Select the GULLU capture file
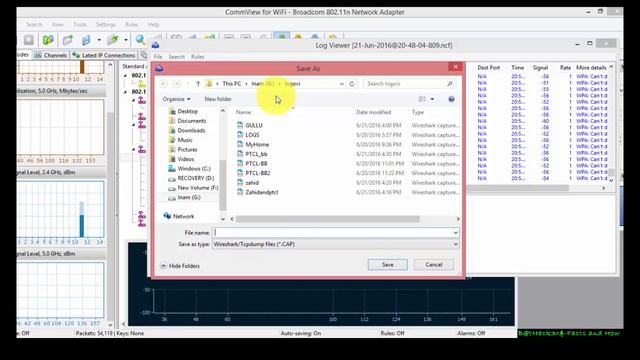 tap(253, 125)
